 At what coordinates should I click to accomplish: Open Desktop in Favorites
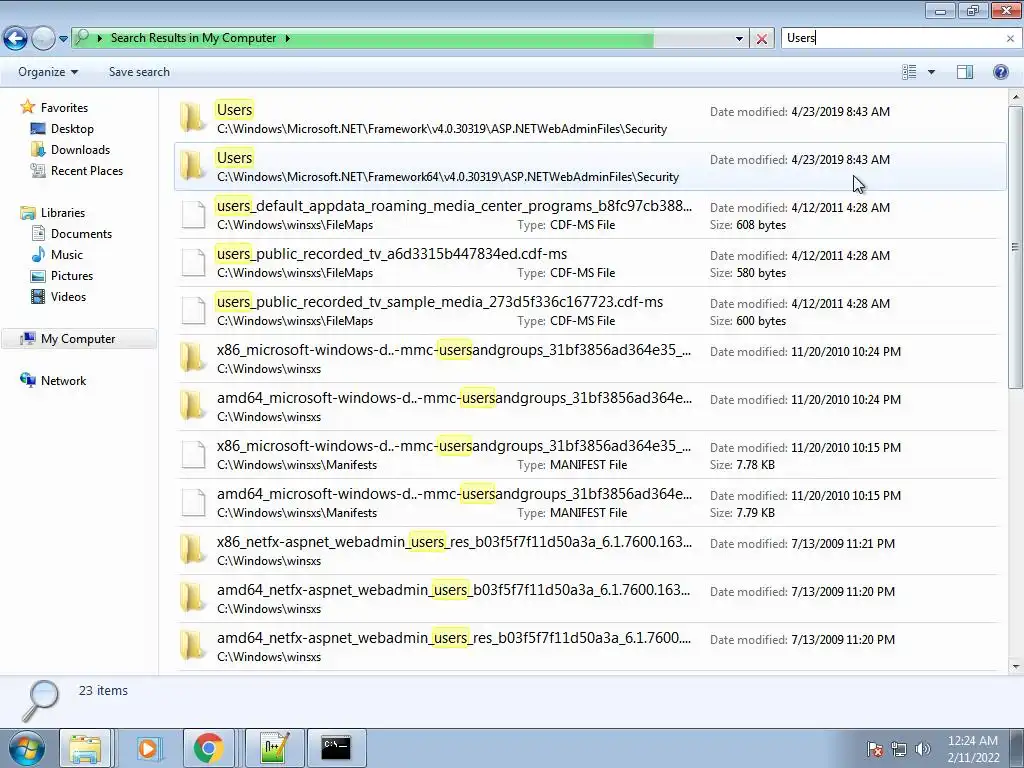(72, 129)
